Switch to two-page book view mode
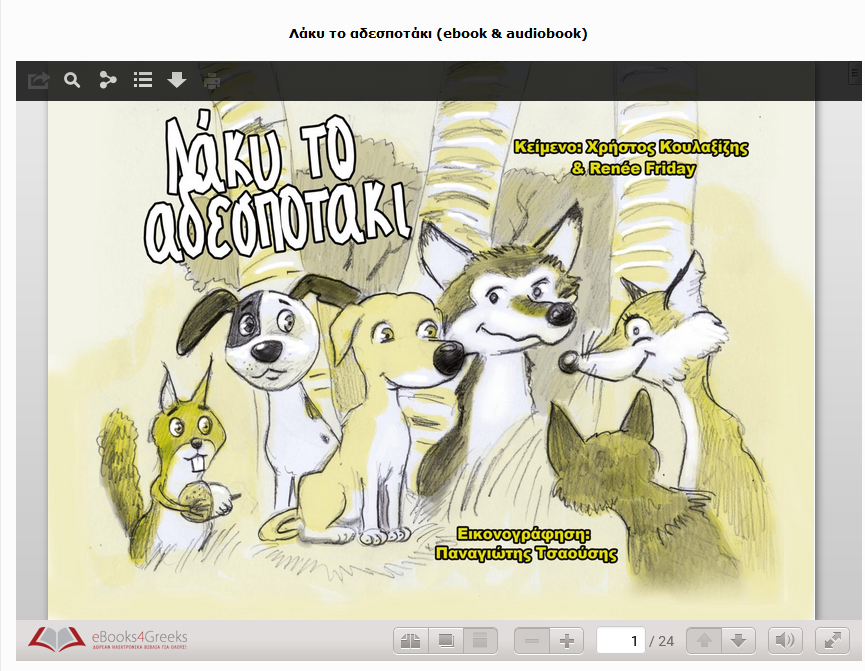The image size is (865, 671). [411, 640]
